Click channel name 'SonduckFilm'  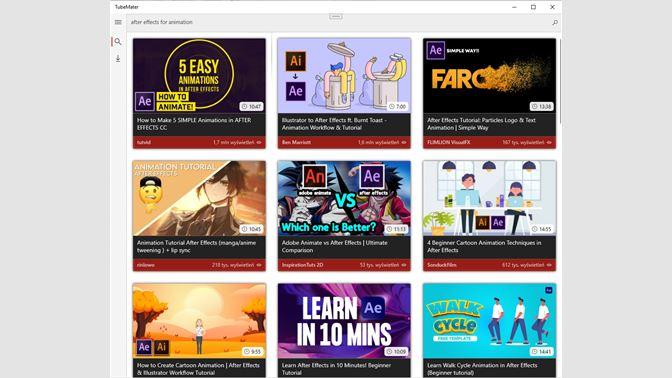(442, 265)
